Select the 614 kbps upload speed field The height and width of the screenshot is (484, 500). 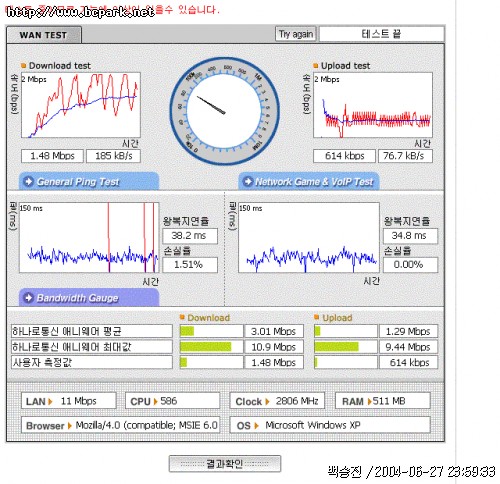344,156
